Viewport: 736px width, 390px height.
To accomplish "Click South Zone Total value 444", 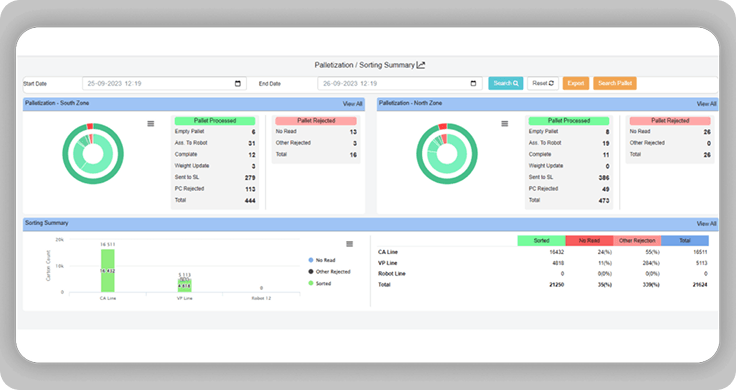I will [250, 201].
